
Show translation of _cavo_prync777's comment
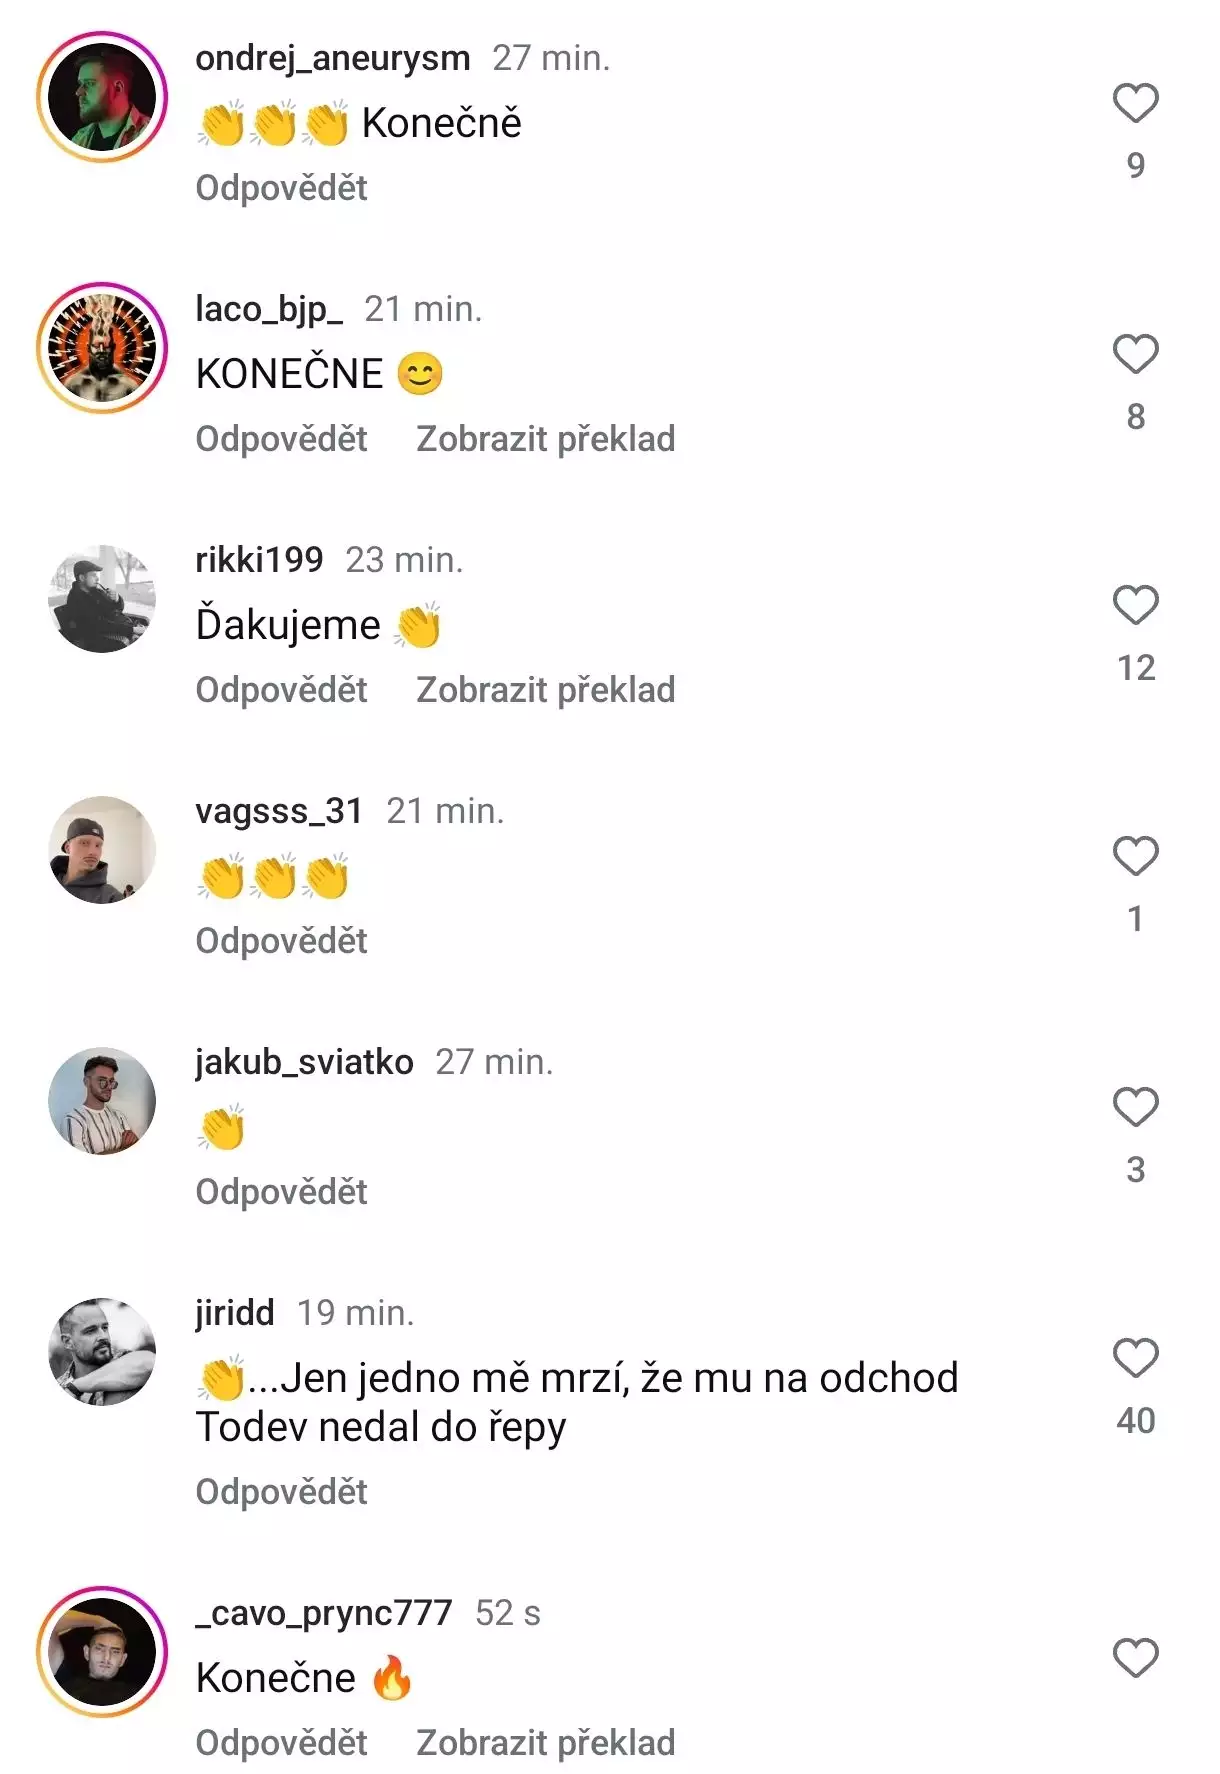[x=545, y=1743]
